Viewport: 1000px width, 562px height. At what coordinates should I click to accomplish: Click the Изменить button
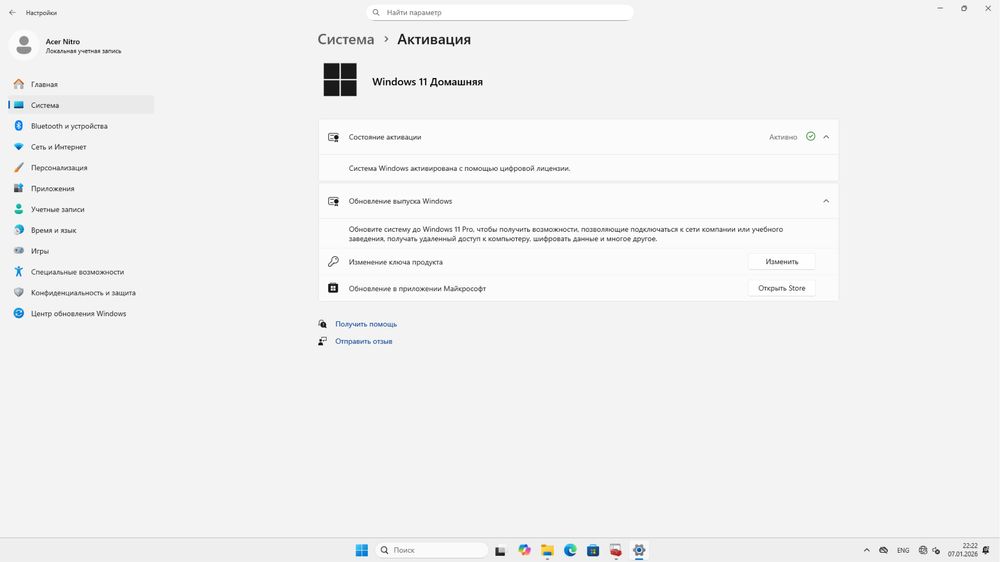tap(781, 262)
